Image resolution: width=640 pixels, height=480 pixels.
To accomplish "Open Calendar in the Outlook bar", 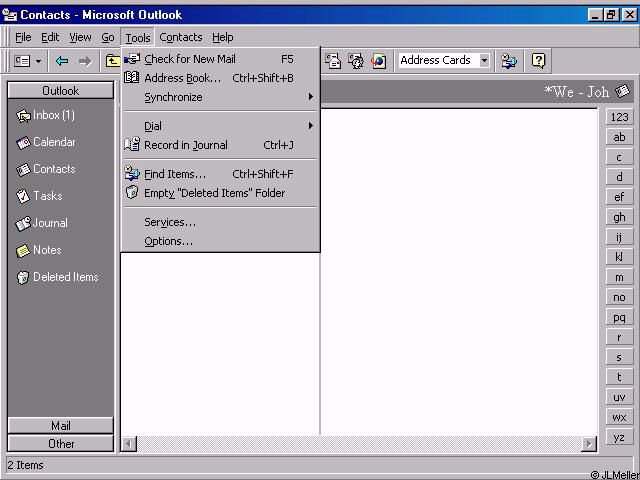I will 46,142.
